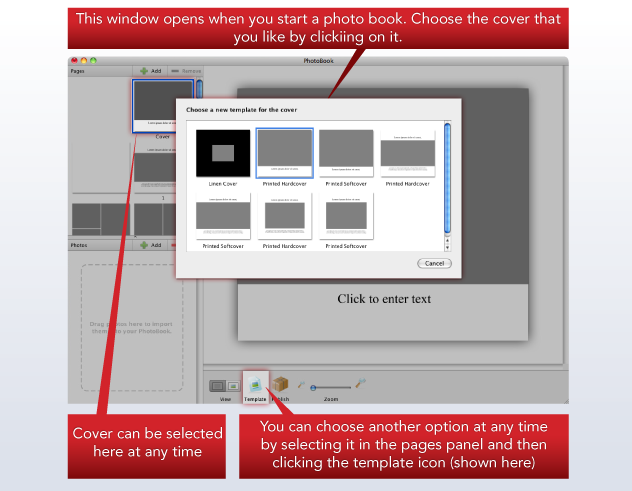Select the Cover page thumbnail in Pages panel

pos(162,106)
